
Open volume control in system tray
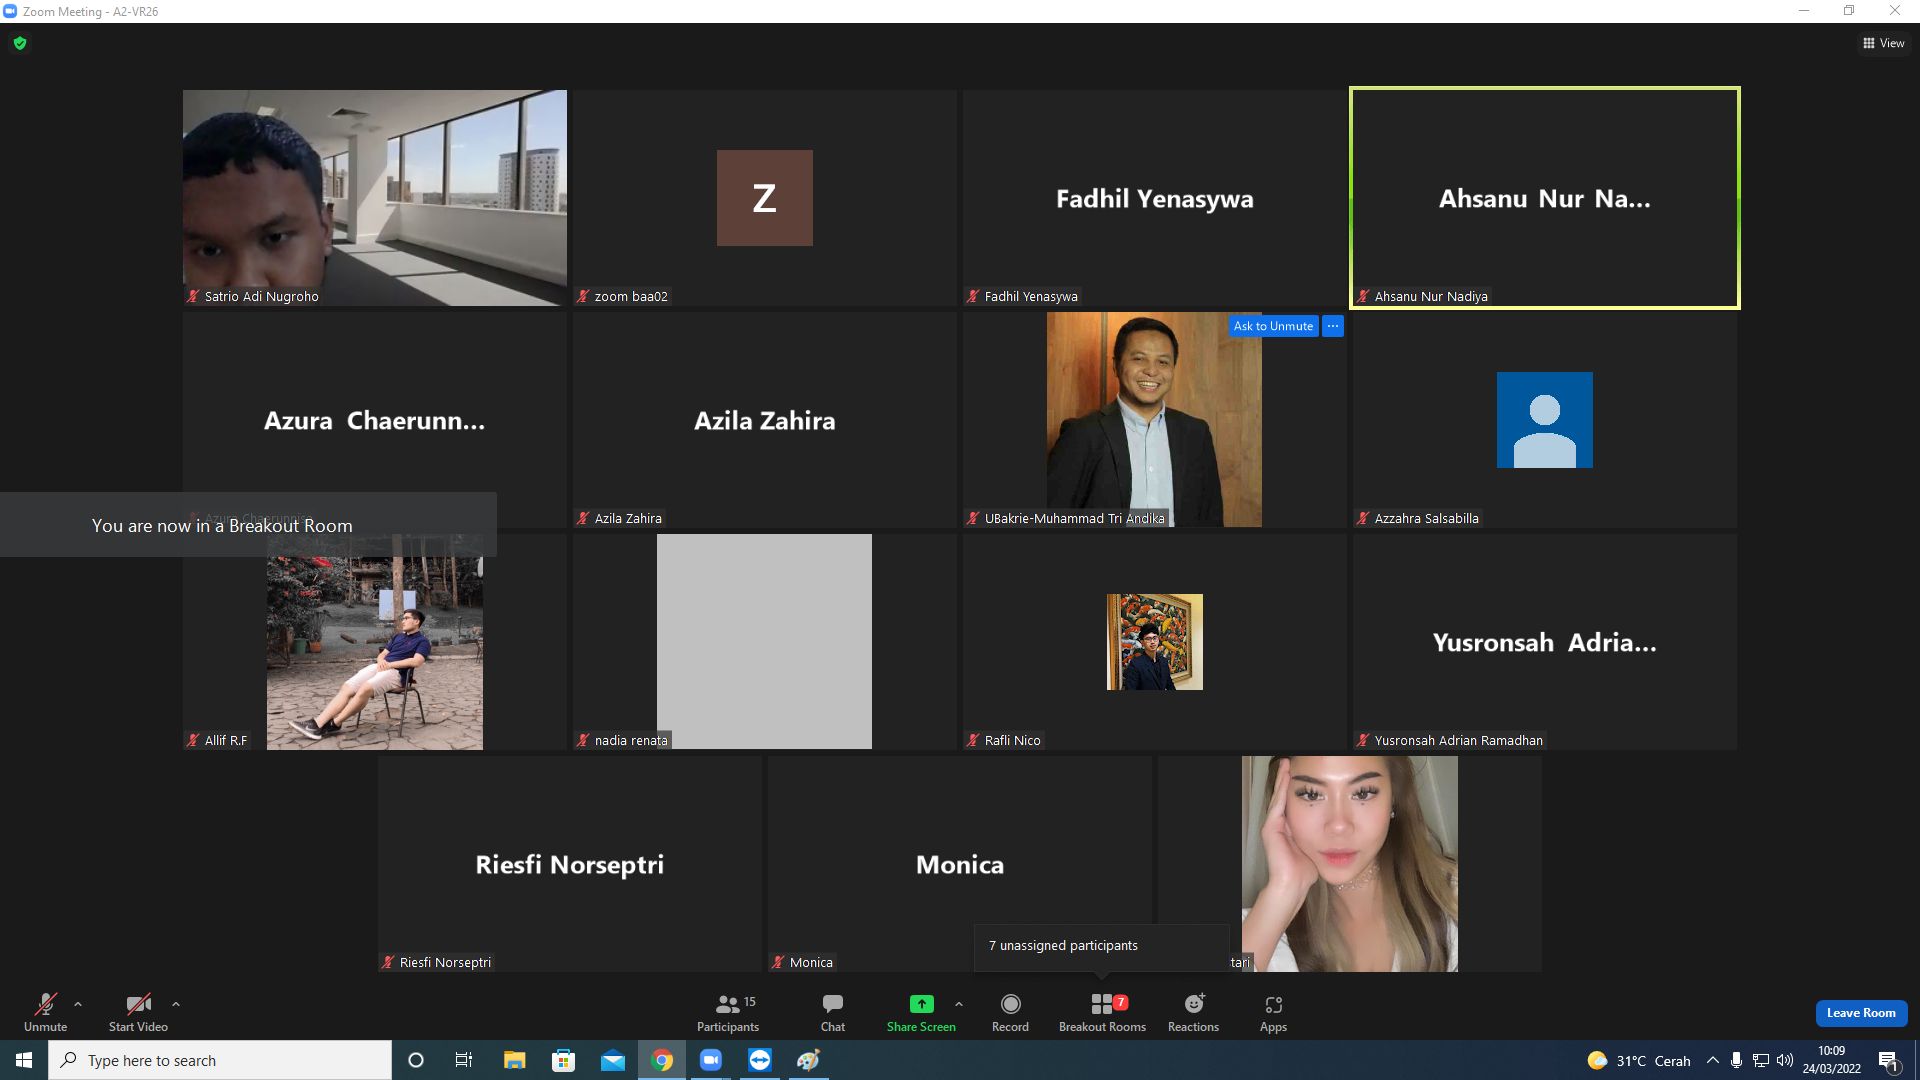1785,1060
